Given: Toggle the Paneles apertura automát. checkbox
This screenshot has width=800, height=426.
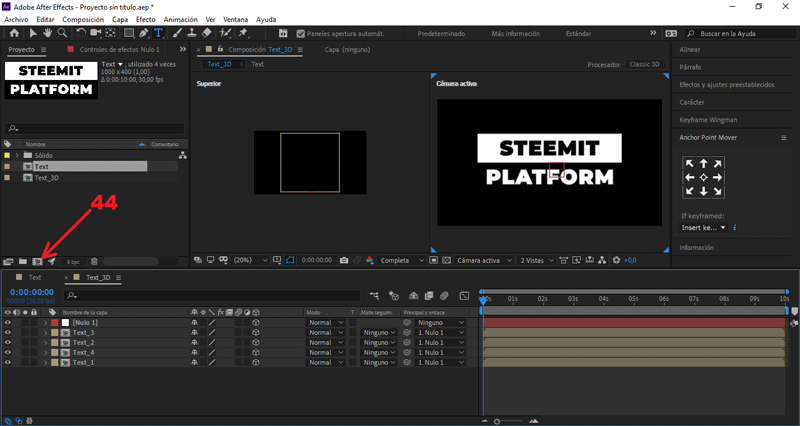Looking at the screenshot, I should (x=302, y=33).
